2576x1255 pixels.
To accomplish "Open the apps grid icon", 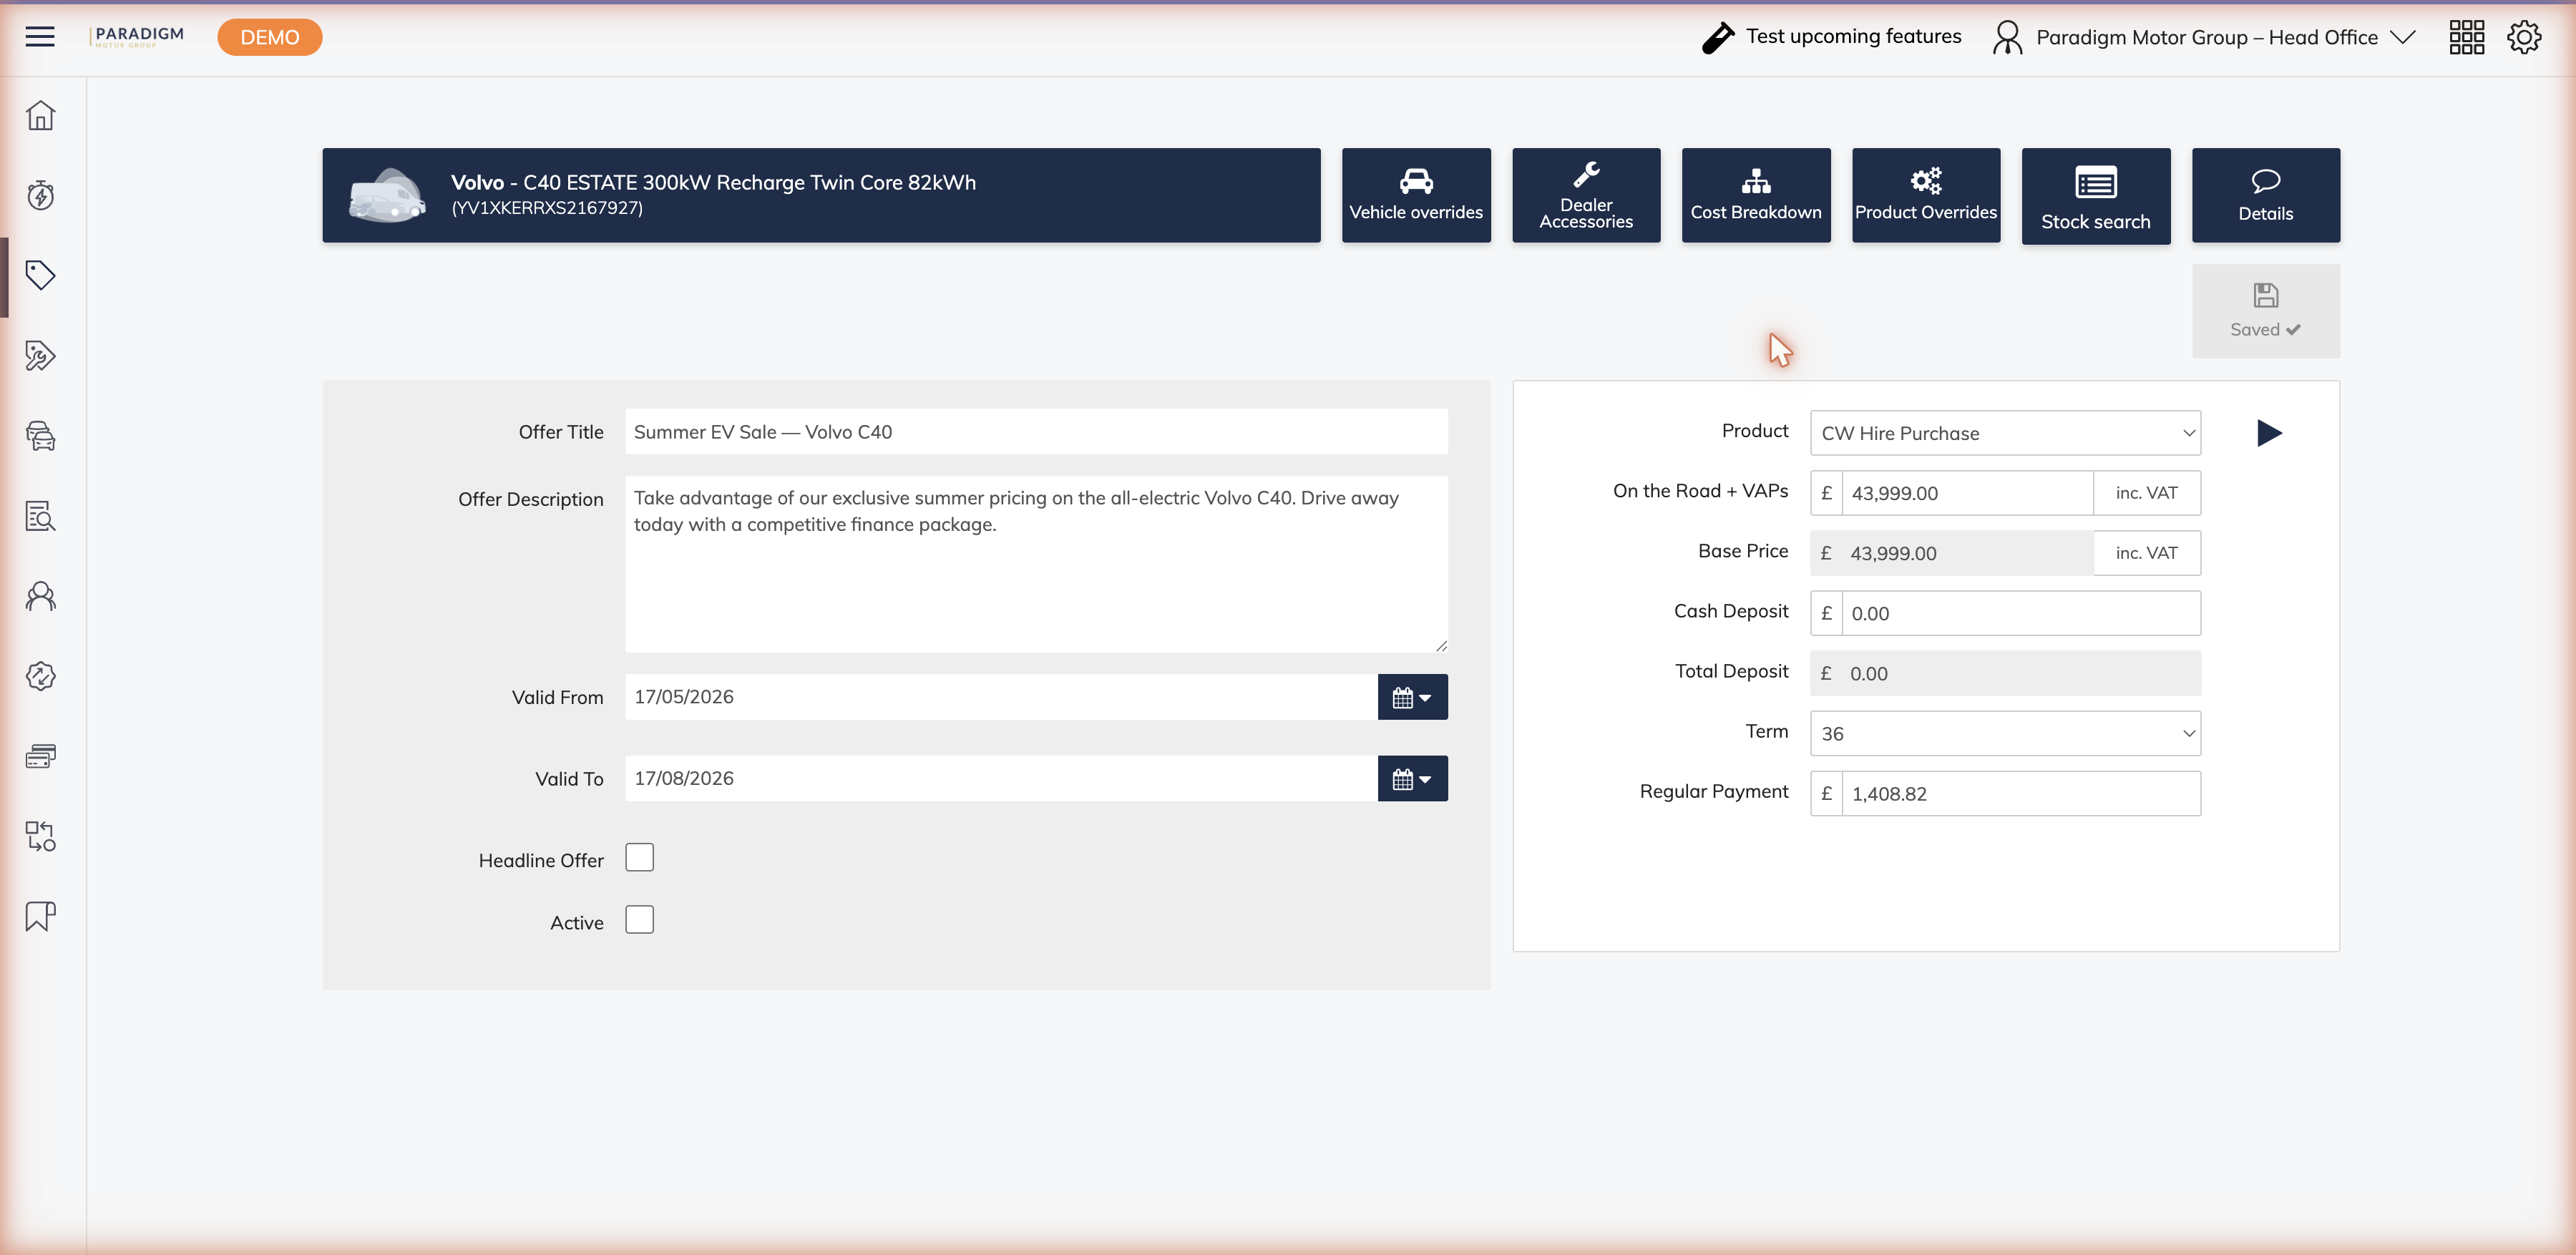I will pyautogui.click(x=2466, y=37).
